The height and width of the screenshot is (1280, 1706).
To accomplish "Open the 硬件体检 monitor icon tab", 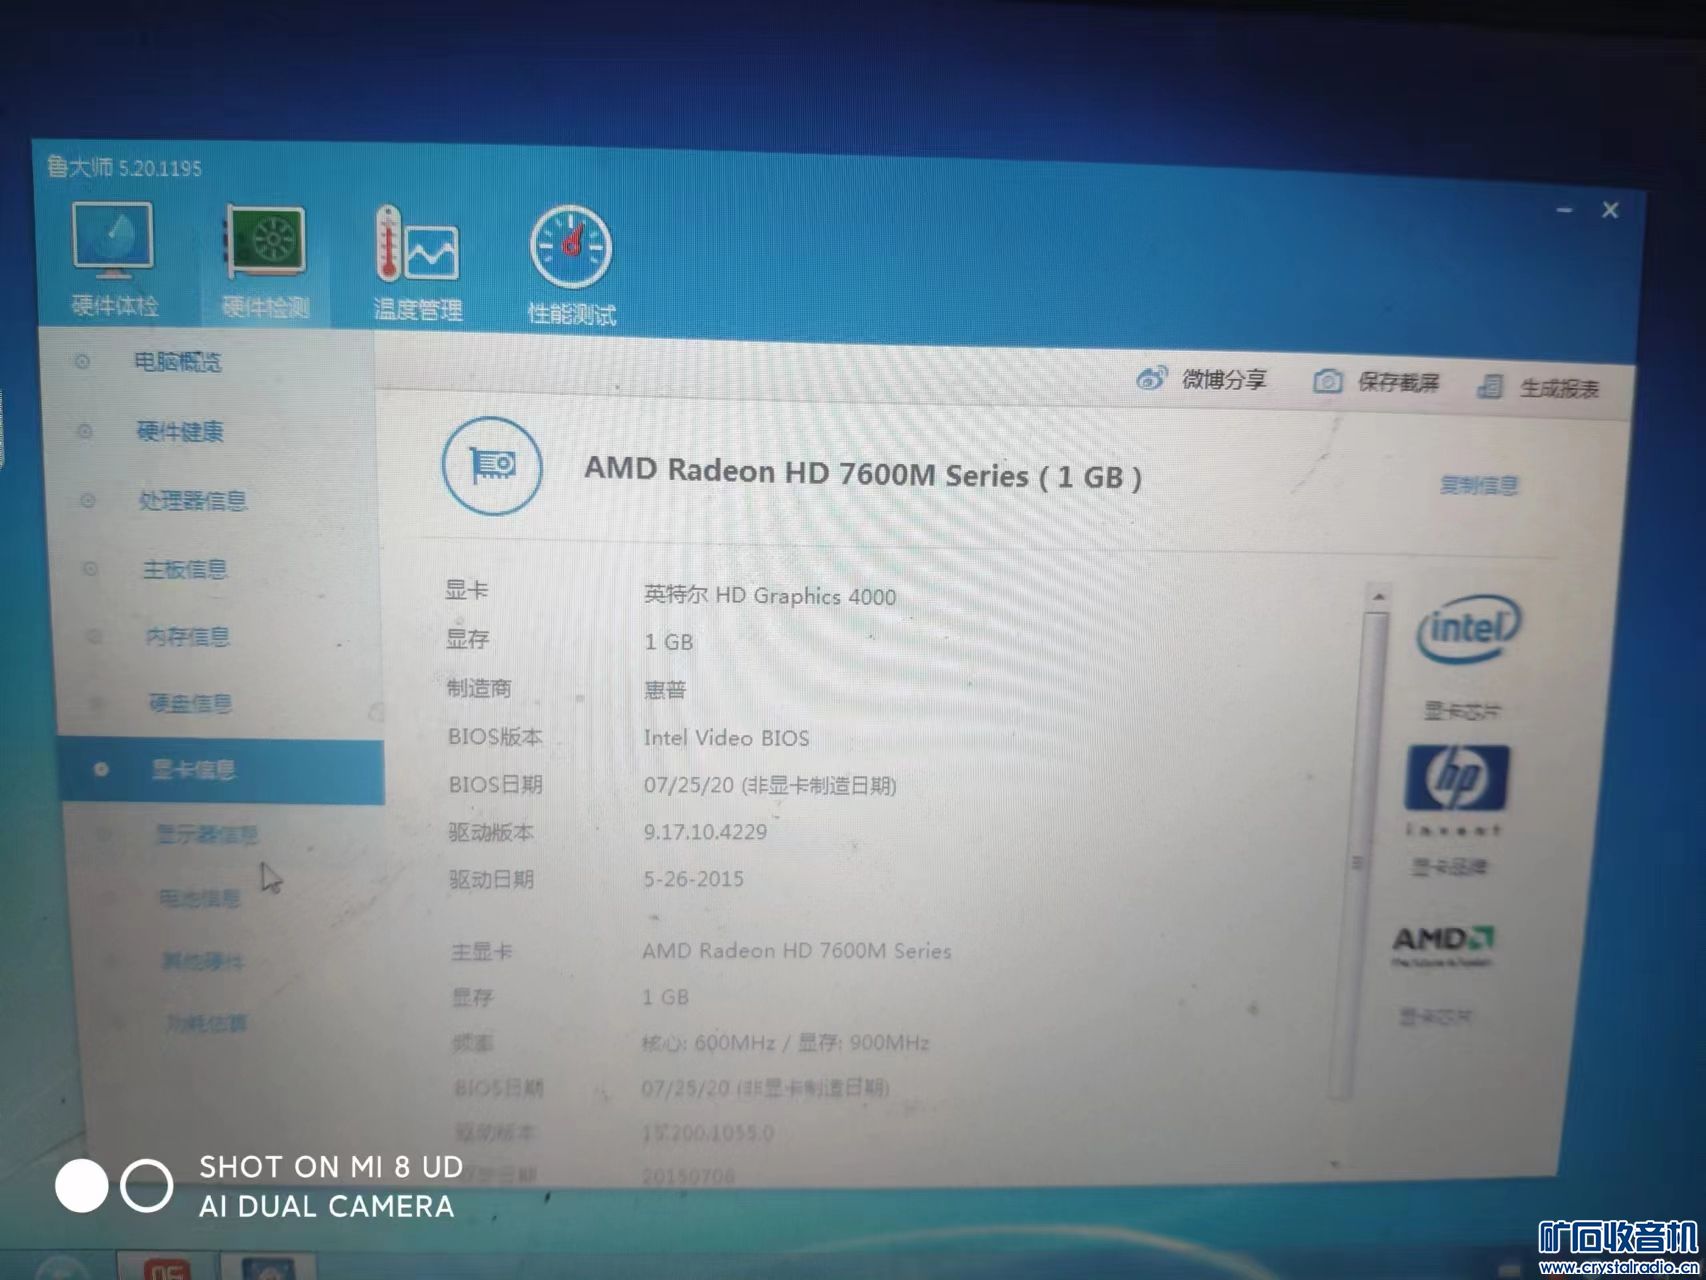I will click(113, 241).
